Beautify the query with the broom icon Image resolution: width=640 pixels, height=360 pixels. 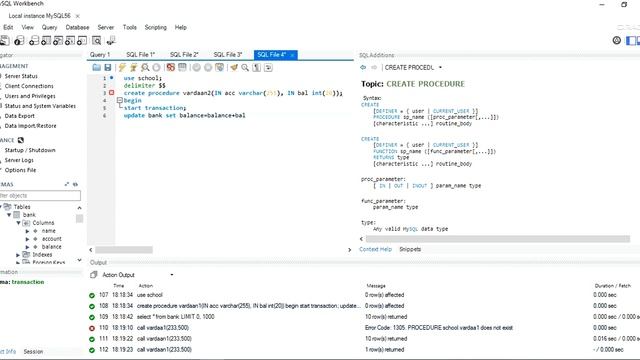pos(234,67)
